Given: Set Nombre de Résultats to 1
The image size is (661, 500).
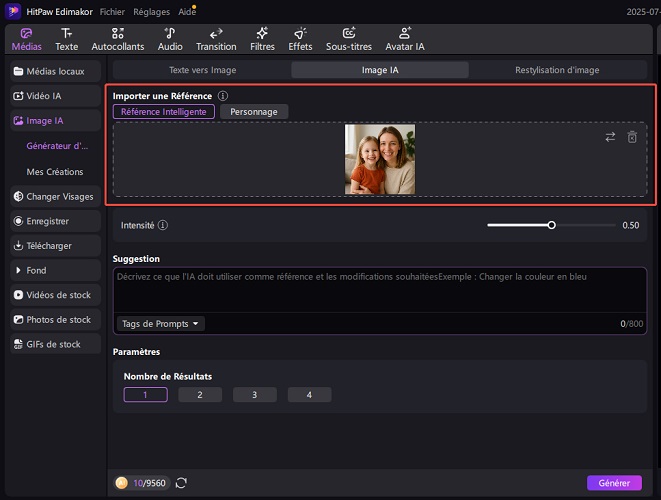Looking at the screenshot, I should [145, 395].
